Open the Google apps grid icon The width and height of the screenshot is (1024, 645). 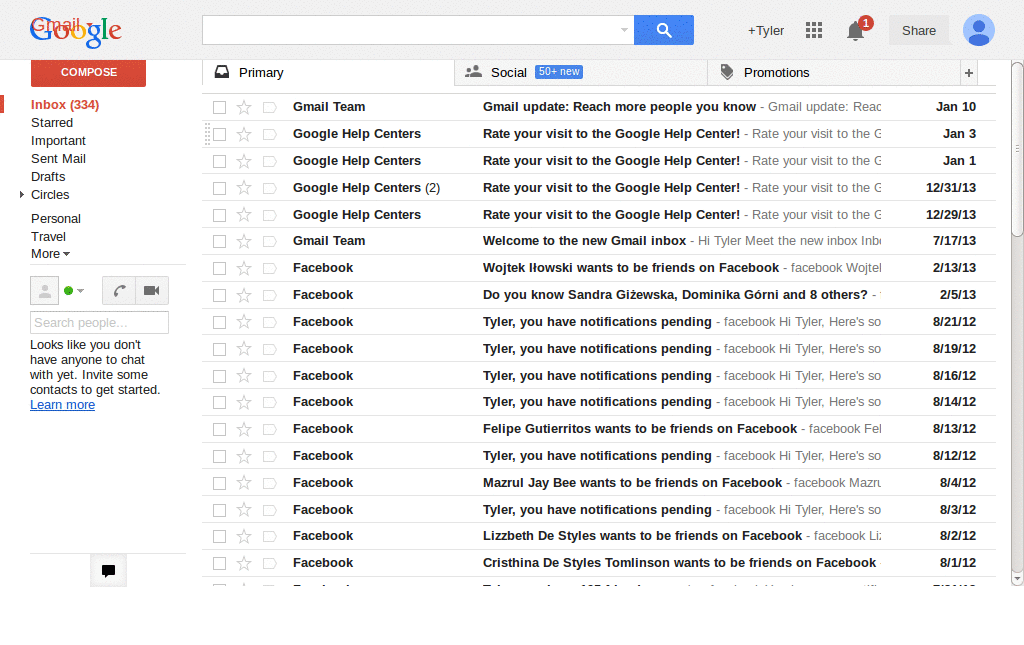814,30
